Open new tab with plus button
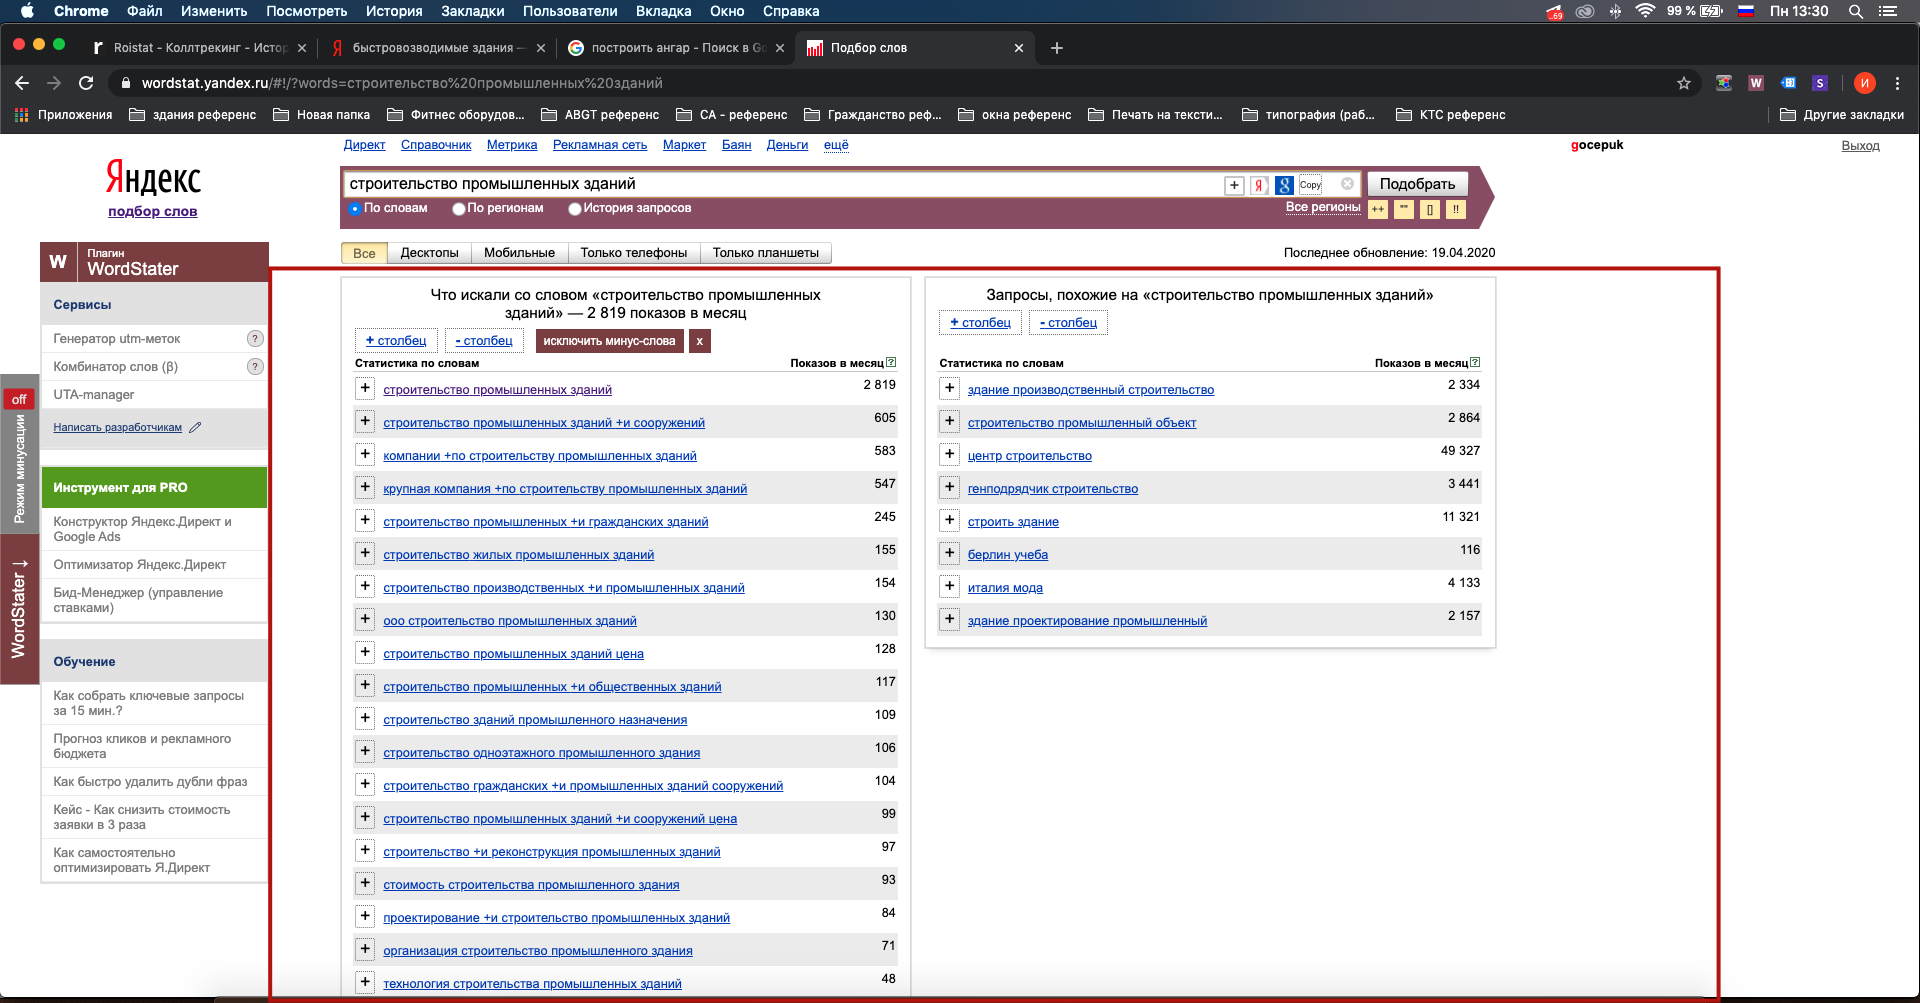Screen dimensions: 1920x1003 tap(1057, 48)
